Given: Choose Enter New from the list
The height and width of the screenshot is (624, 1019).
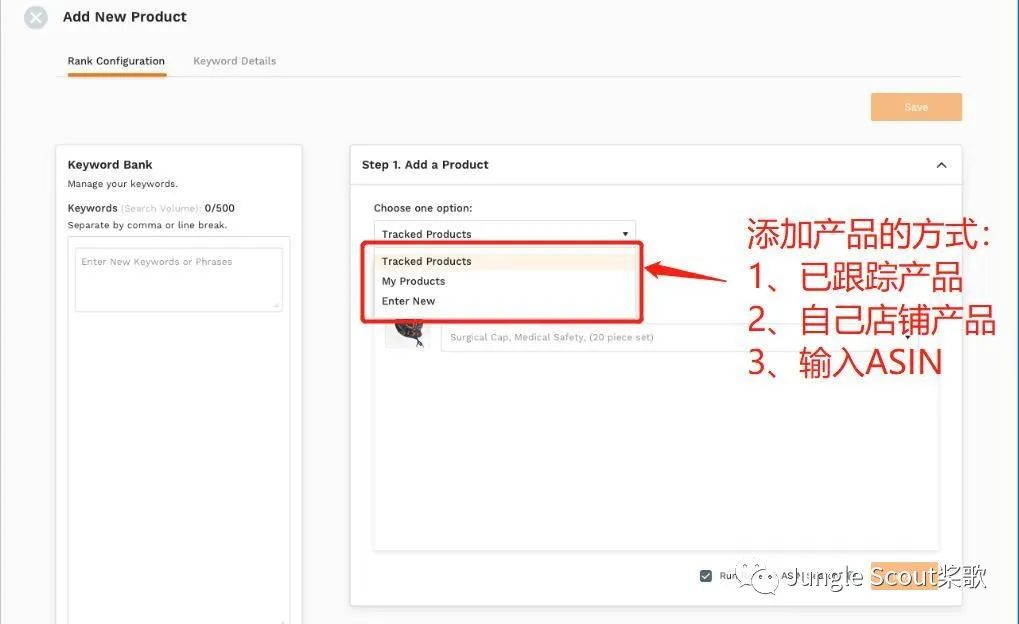Looking at the screenshot, I should click(x=504, y=301).
